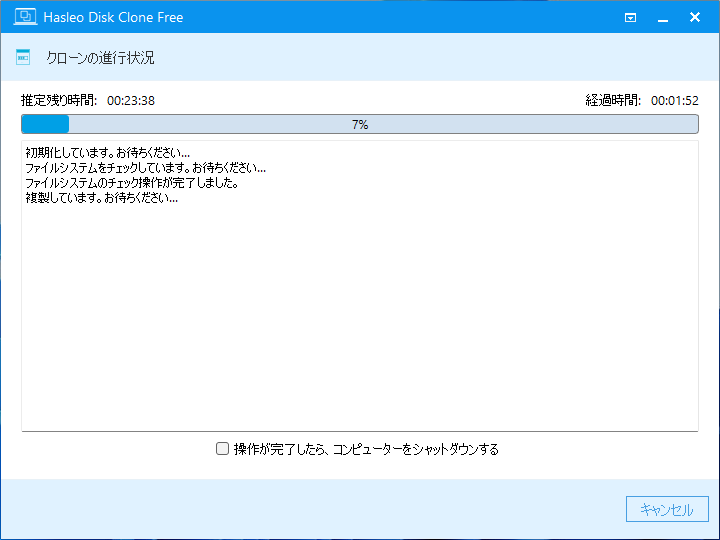Click the Hasleo Disk Clone app icon
This screenshot has width=720, height=540.
click(x=25, y=17)
